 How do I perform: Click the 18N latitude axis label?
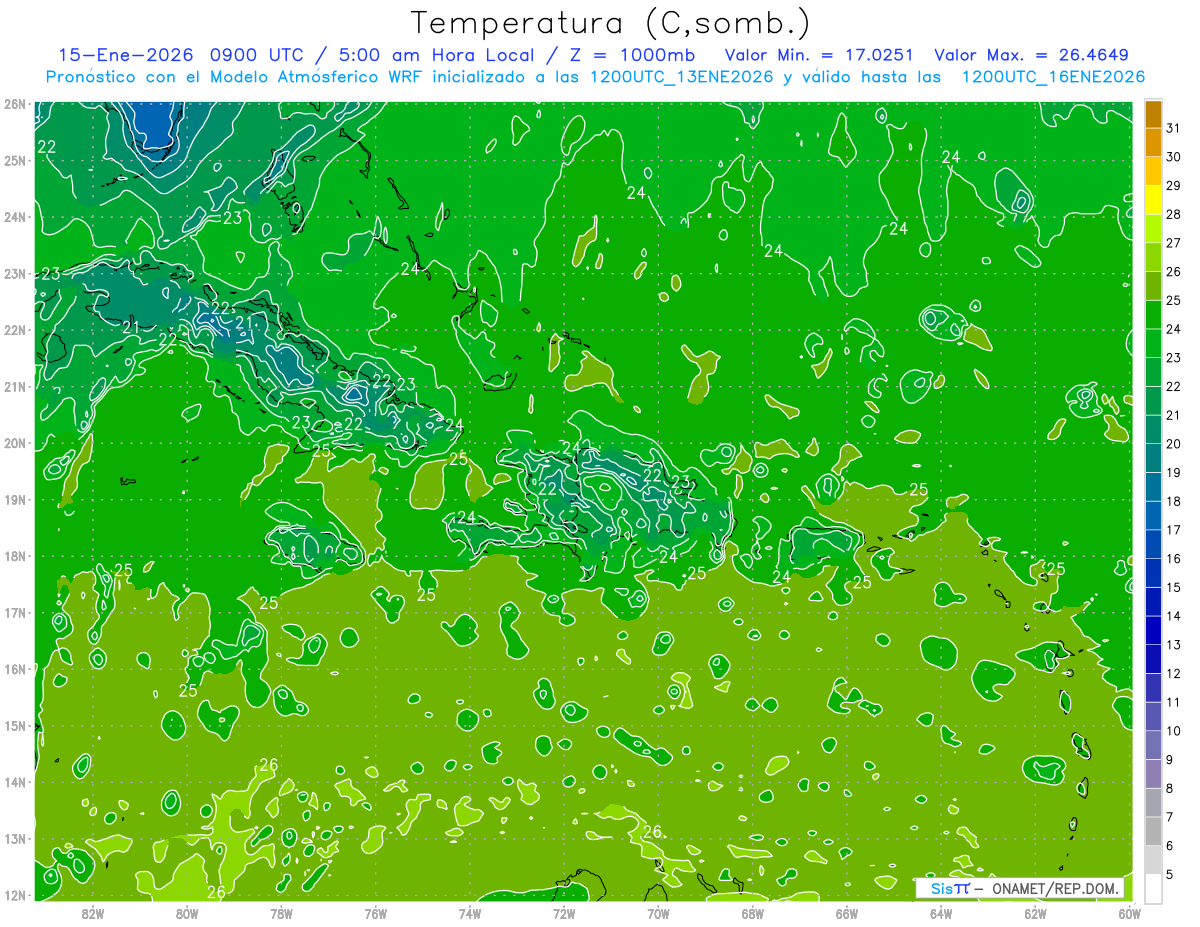coord(15,556)
